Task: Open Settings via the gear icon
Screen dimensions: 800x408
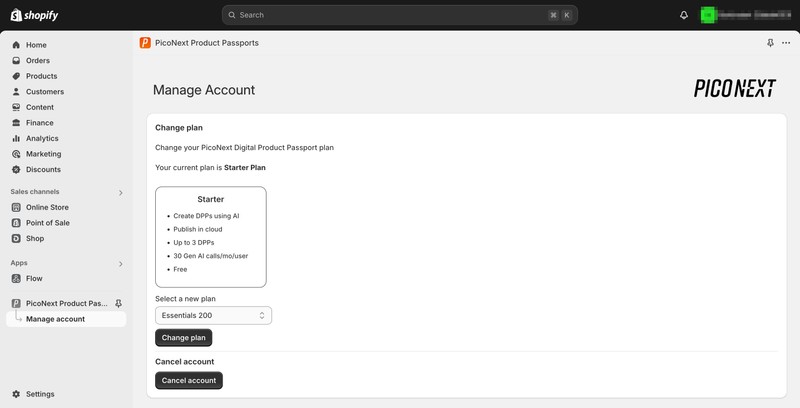Action: click(x=16, y=394)
